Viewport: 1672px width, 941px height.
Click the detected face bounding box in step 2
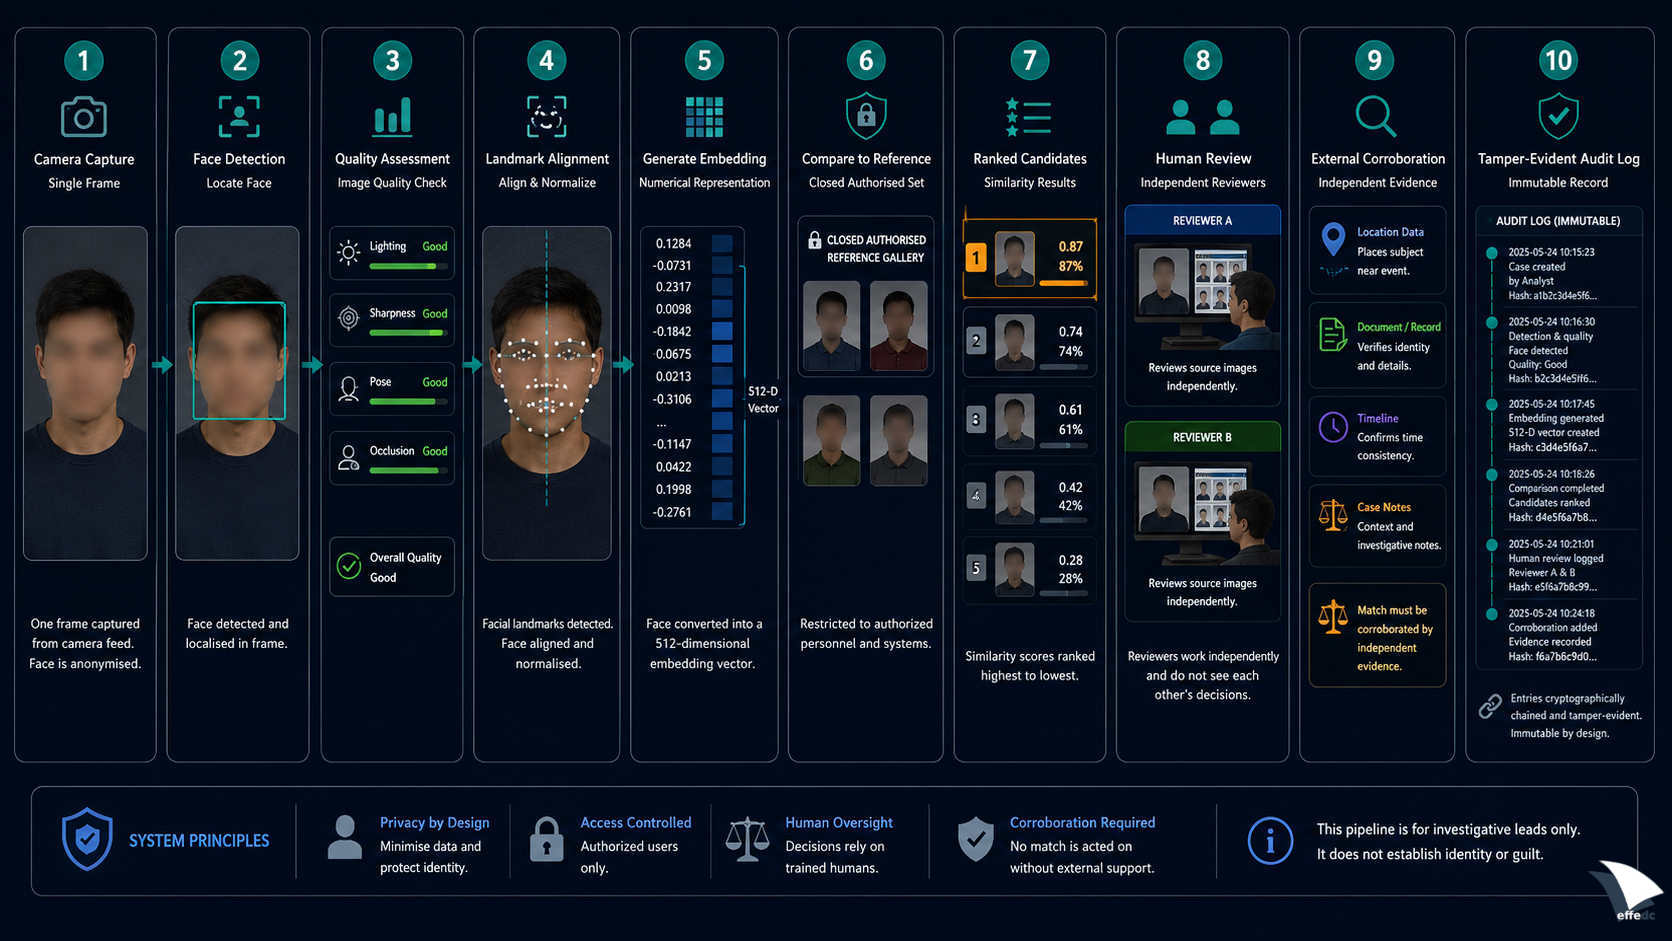click(x=239, y=360)
